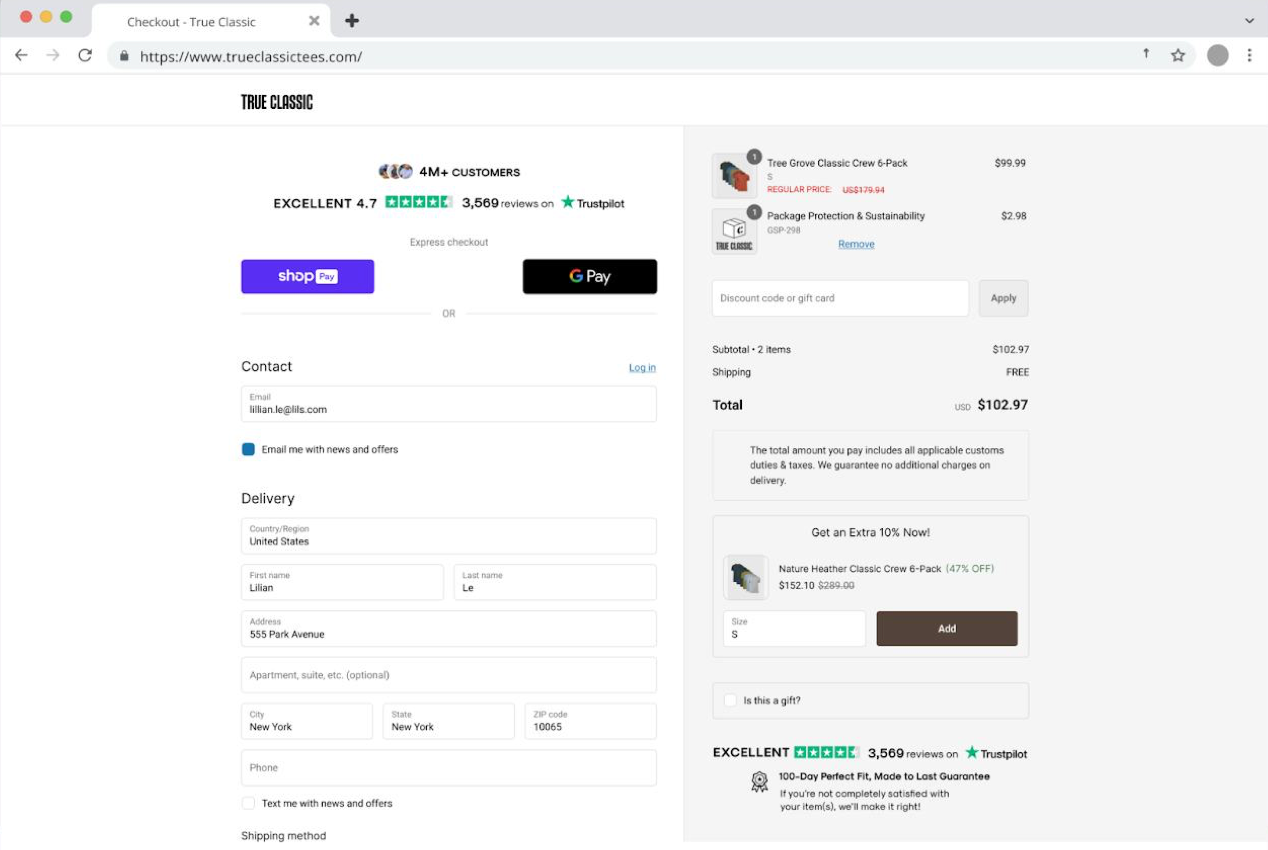Open the browser profile avatar

[1217, 56]
